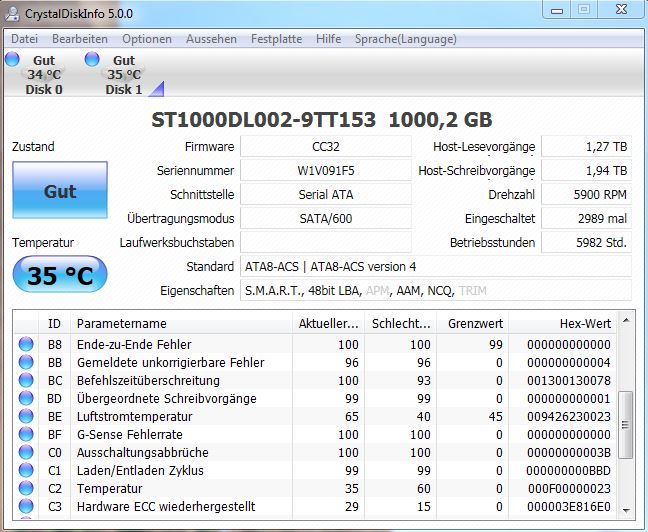Click the Schnittstelle field Serial ATA
Viewport: 648px width, 532px height.
point(326,194)
